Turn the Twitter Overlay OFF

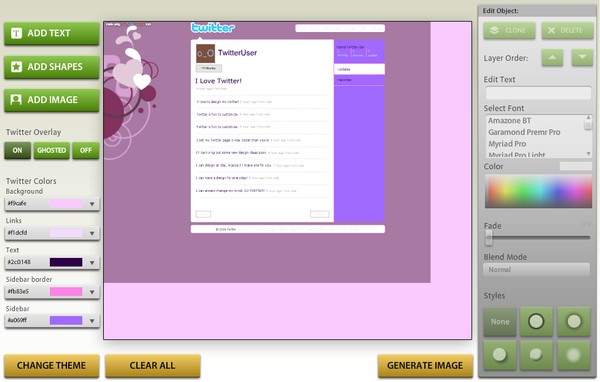click(x=86, y=150)
